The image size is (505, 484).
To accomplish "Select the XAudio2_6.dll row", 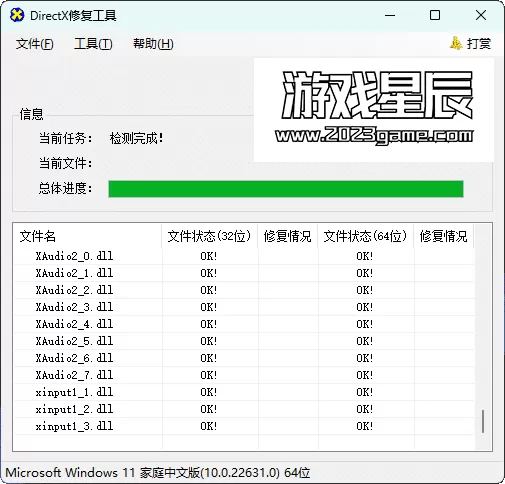I will click(x=244, y=358).
